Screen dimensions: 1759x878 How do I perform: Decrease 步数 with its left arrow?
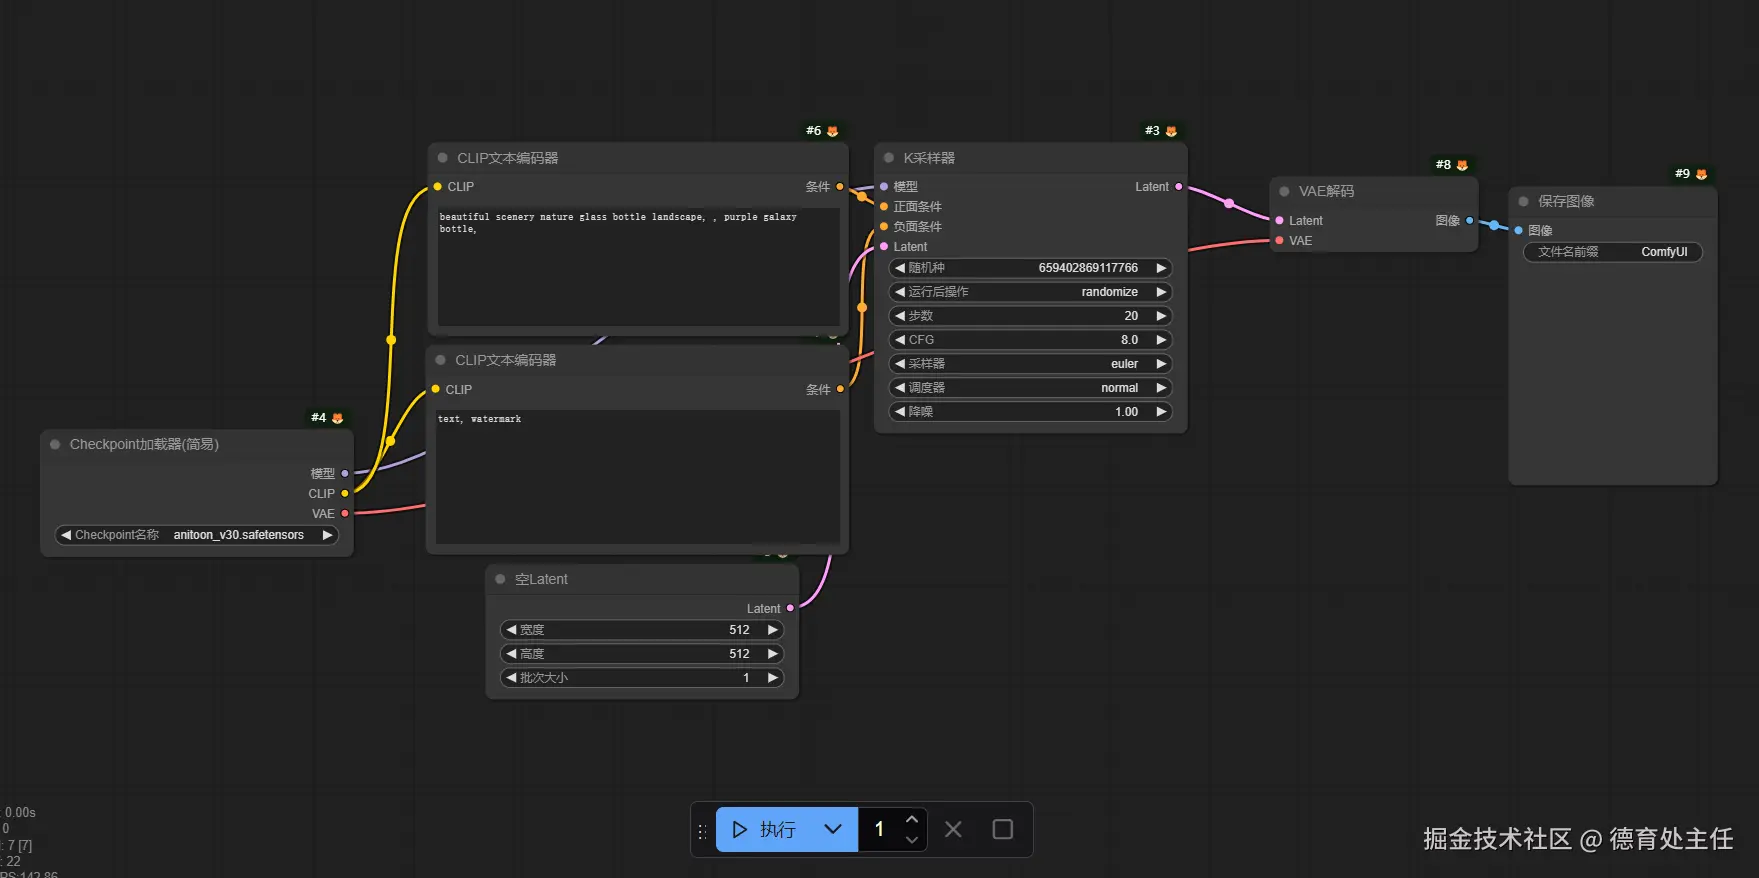tap(899, 316)
